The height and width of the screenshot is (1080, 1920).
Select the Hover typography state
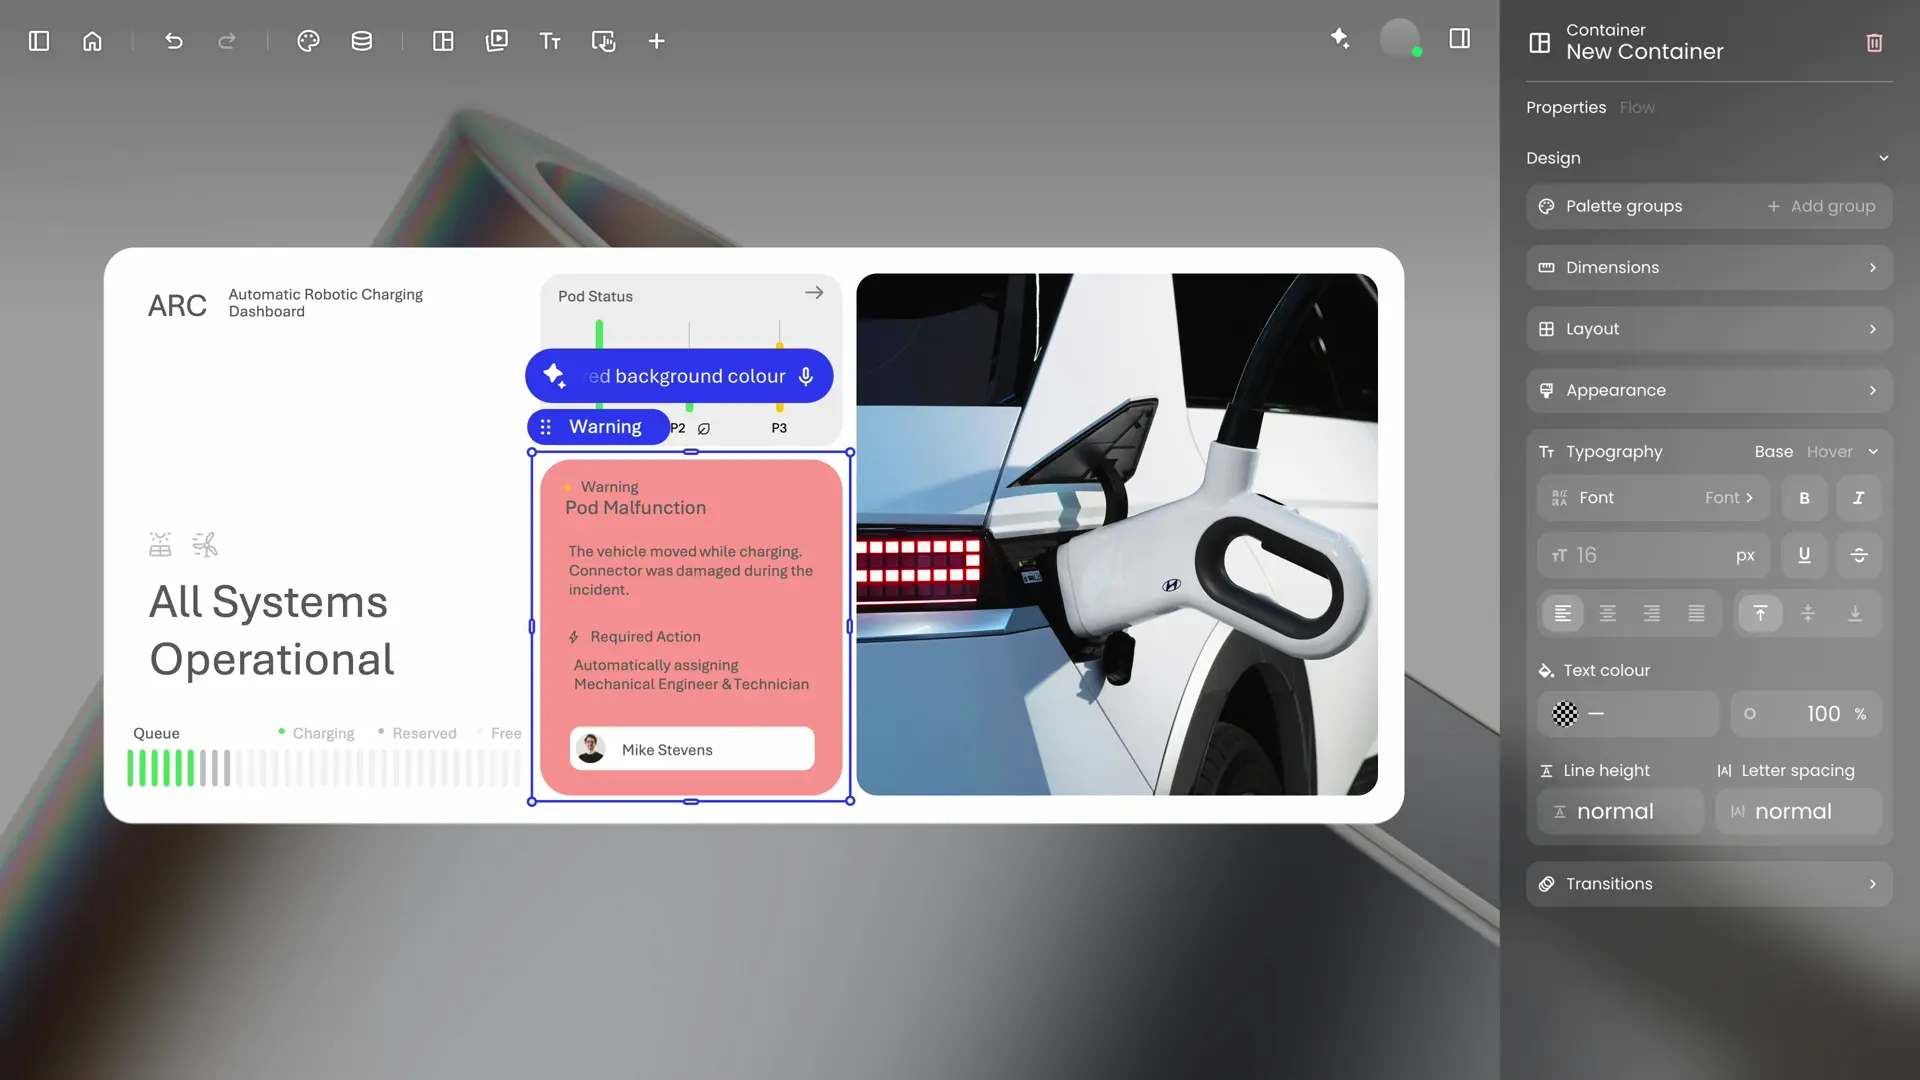coord(1830,452)
